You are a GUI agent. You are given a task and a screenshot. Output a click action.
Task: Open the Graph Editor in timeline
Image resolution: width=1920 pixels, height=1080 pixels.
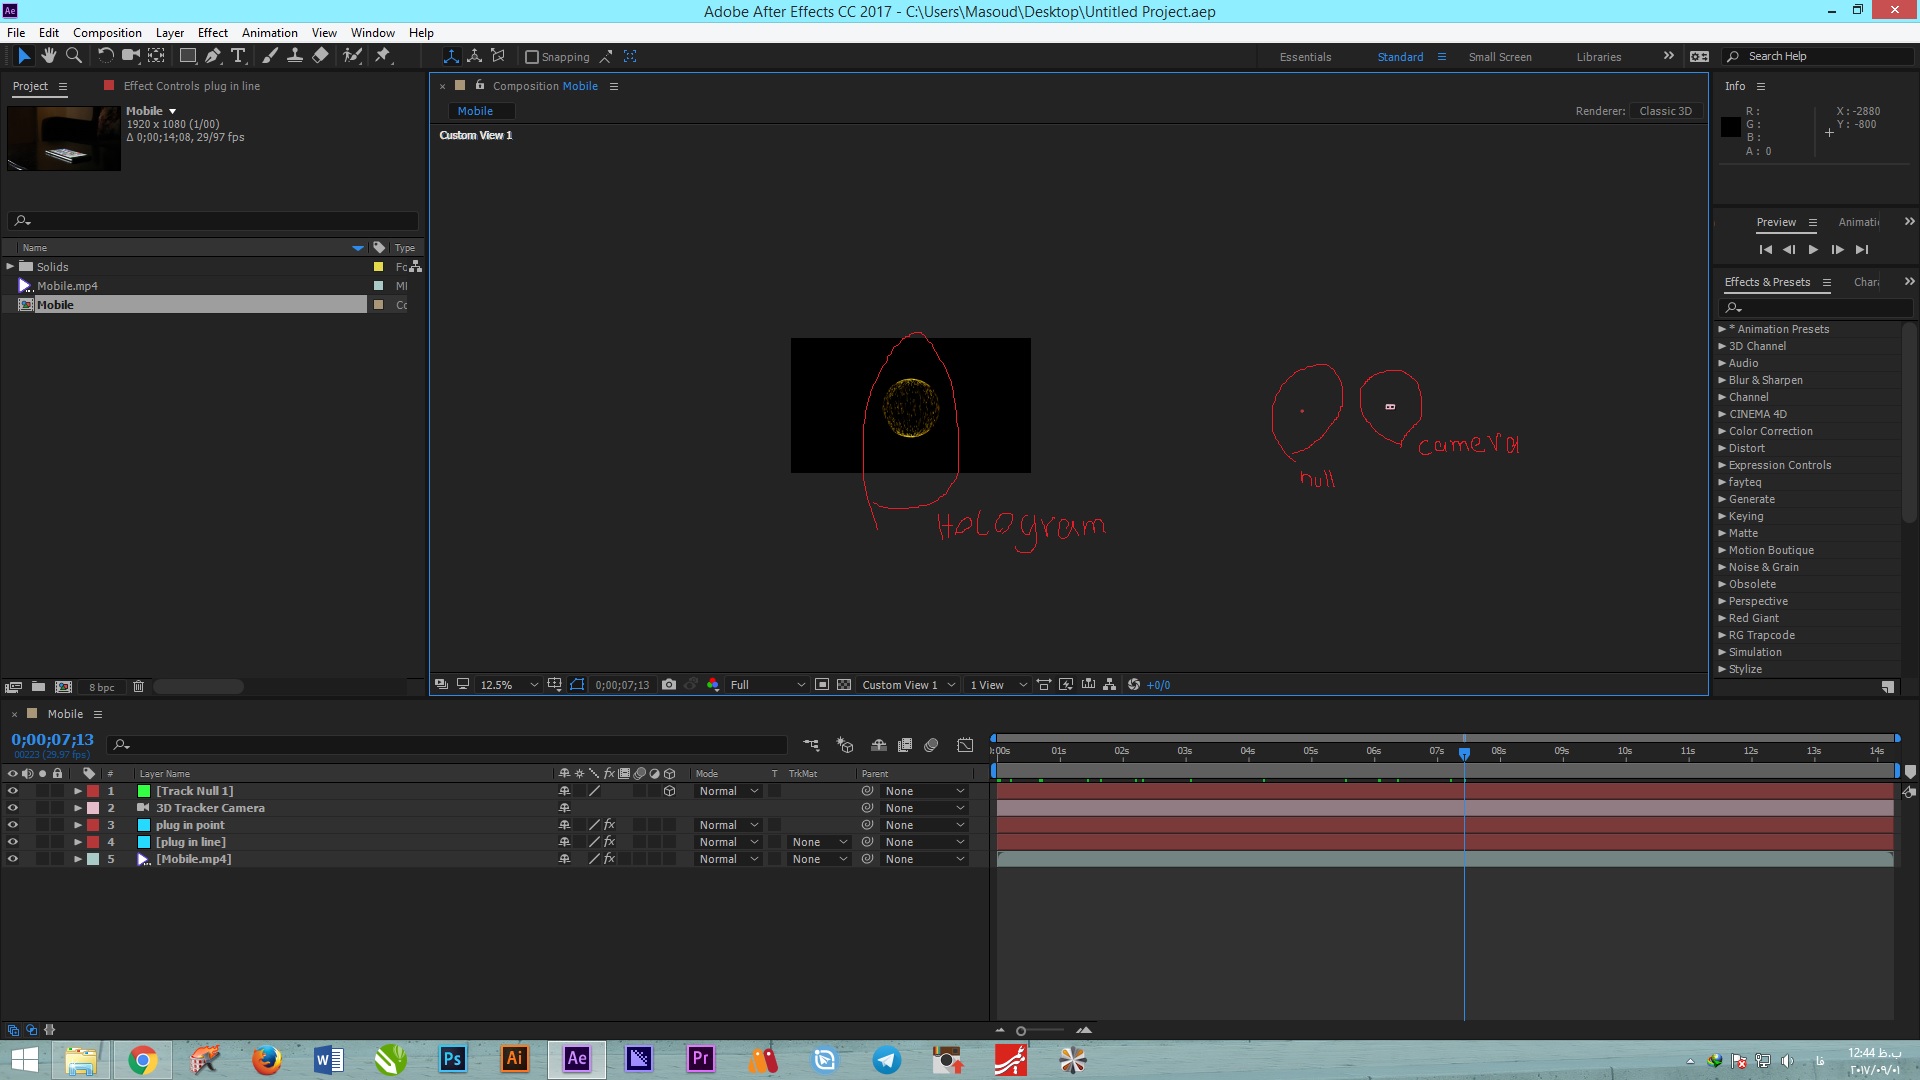click(x=965, y=745)
